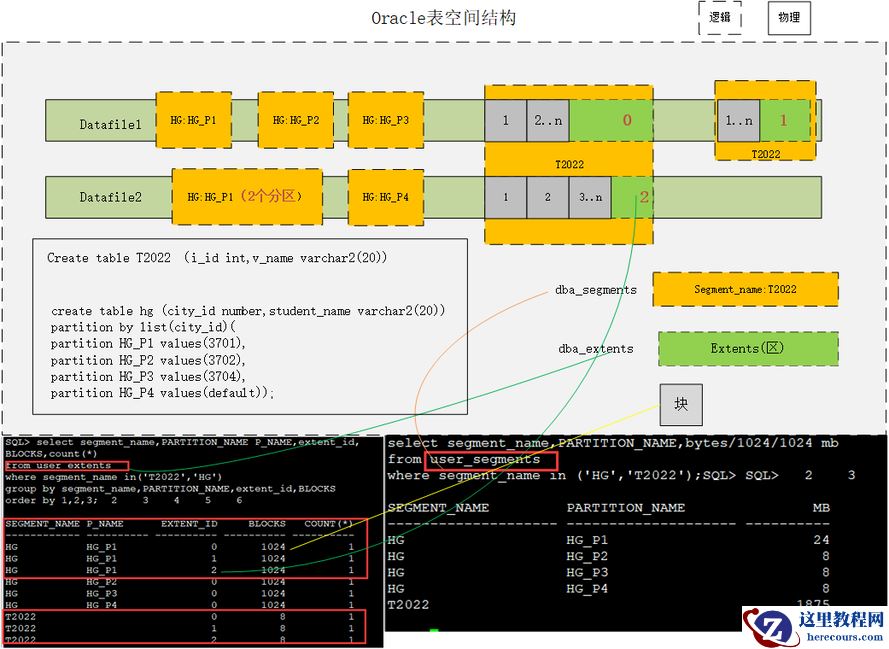Image resolution: width=889 pixels, height=649 pixels.
Task: Click the T2022 label between the datafiles
Action: [569, 164]
